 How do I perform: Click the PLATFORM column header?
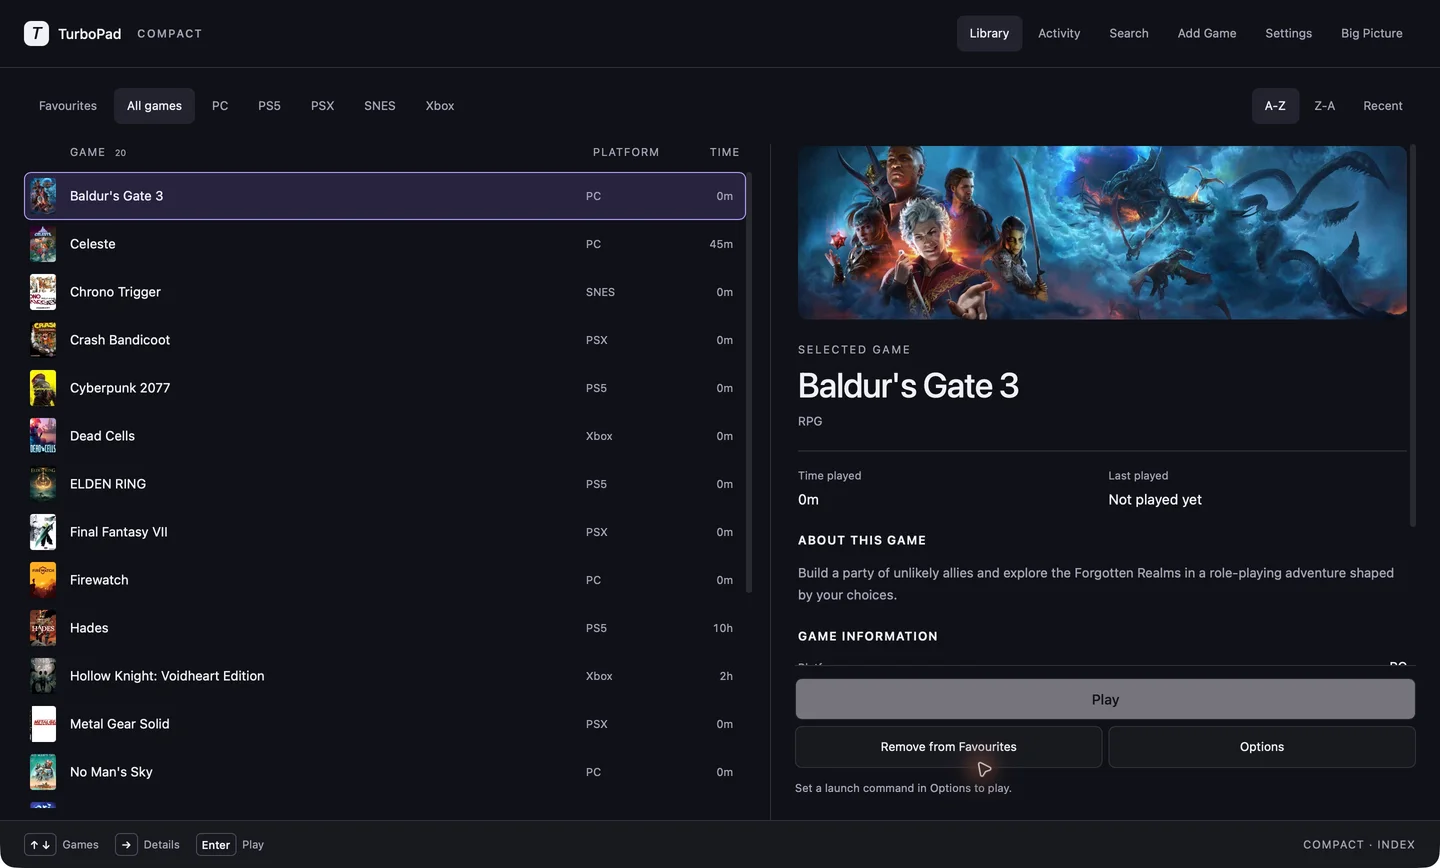tap(626, 153)
